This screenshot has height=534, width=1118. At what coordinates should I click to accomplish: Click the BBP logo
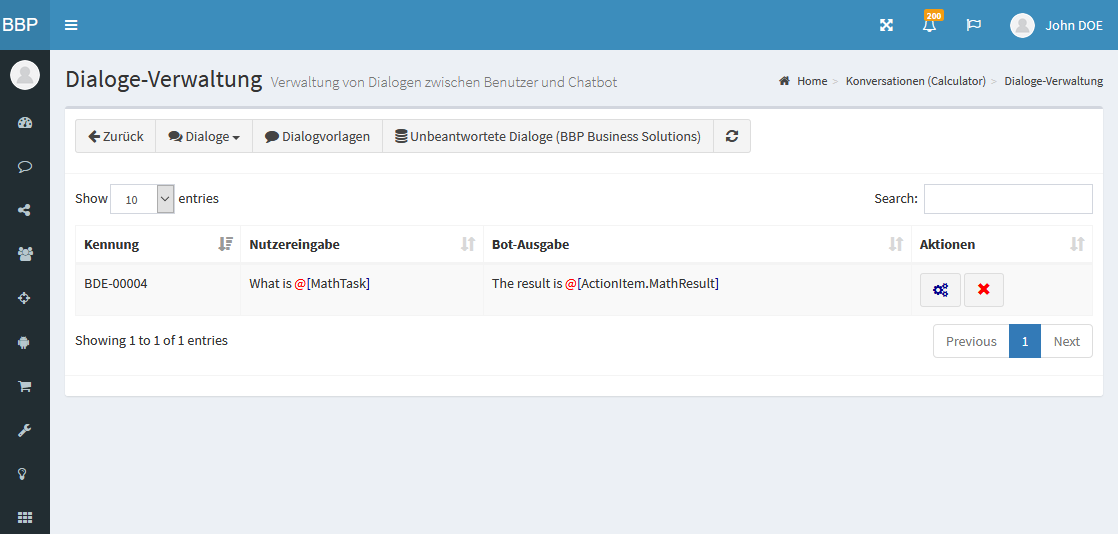click(x=20, y=25)
